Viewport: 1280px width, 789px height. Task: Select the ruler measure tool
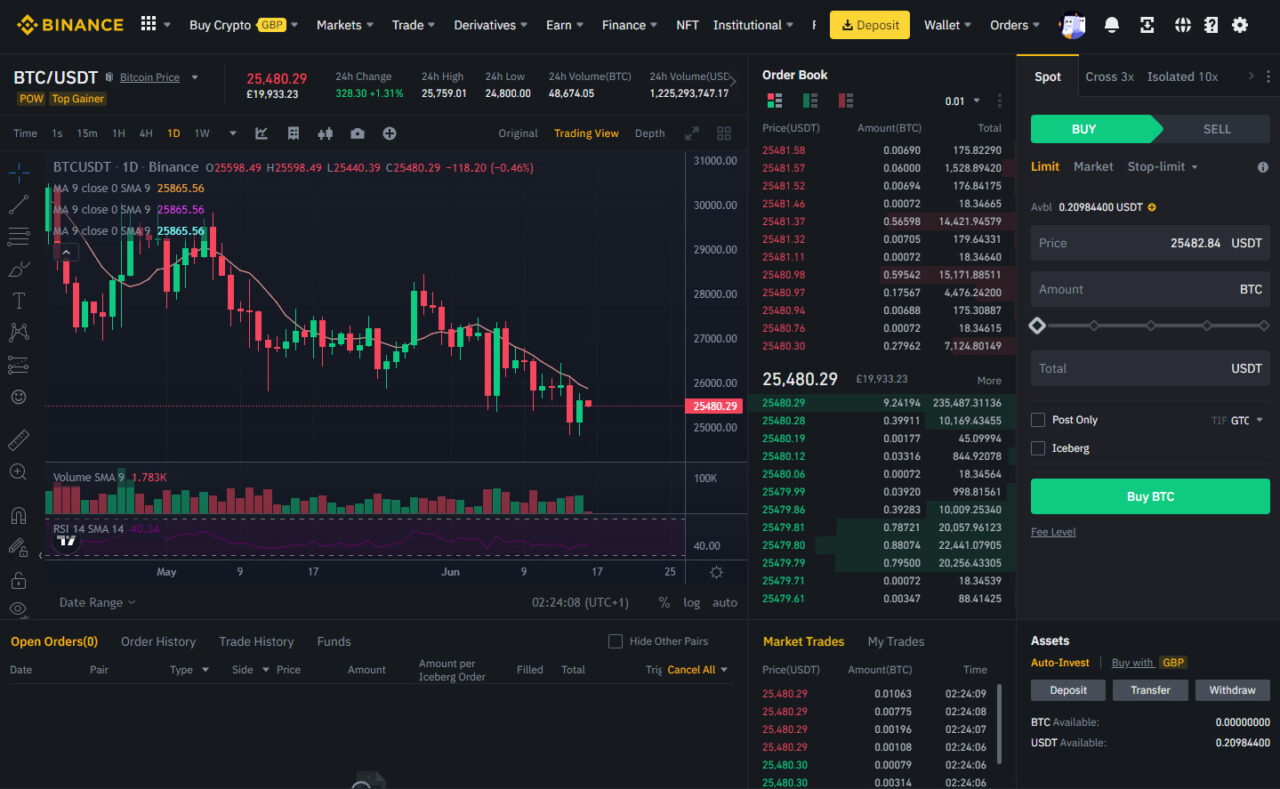[18, 439]
